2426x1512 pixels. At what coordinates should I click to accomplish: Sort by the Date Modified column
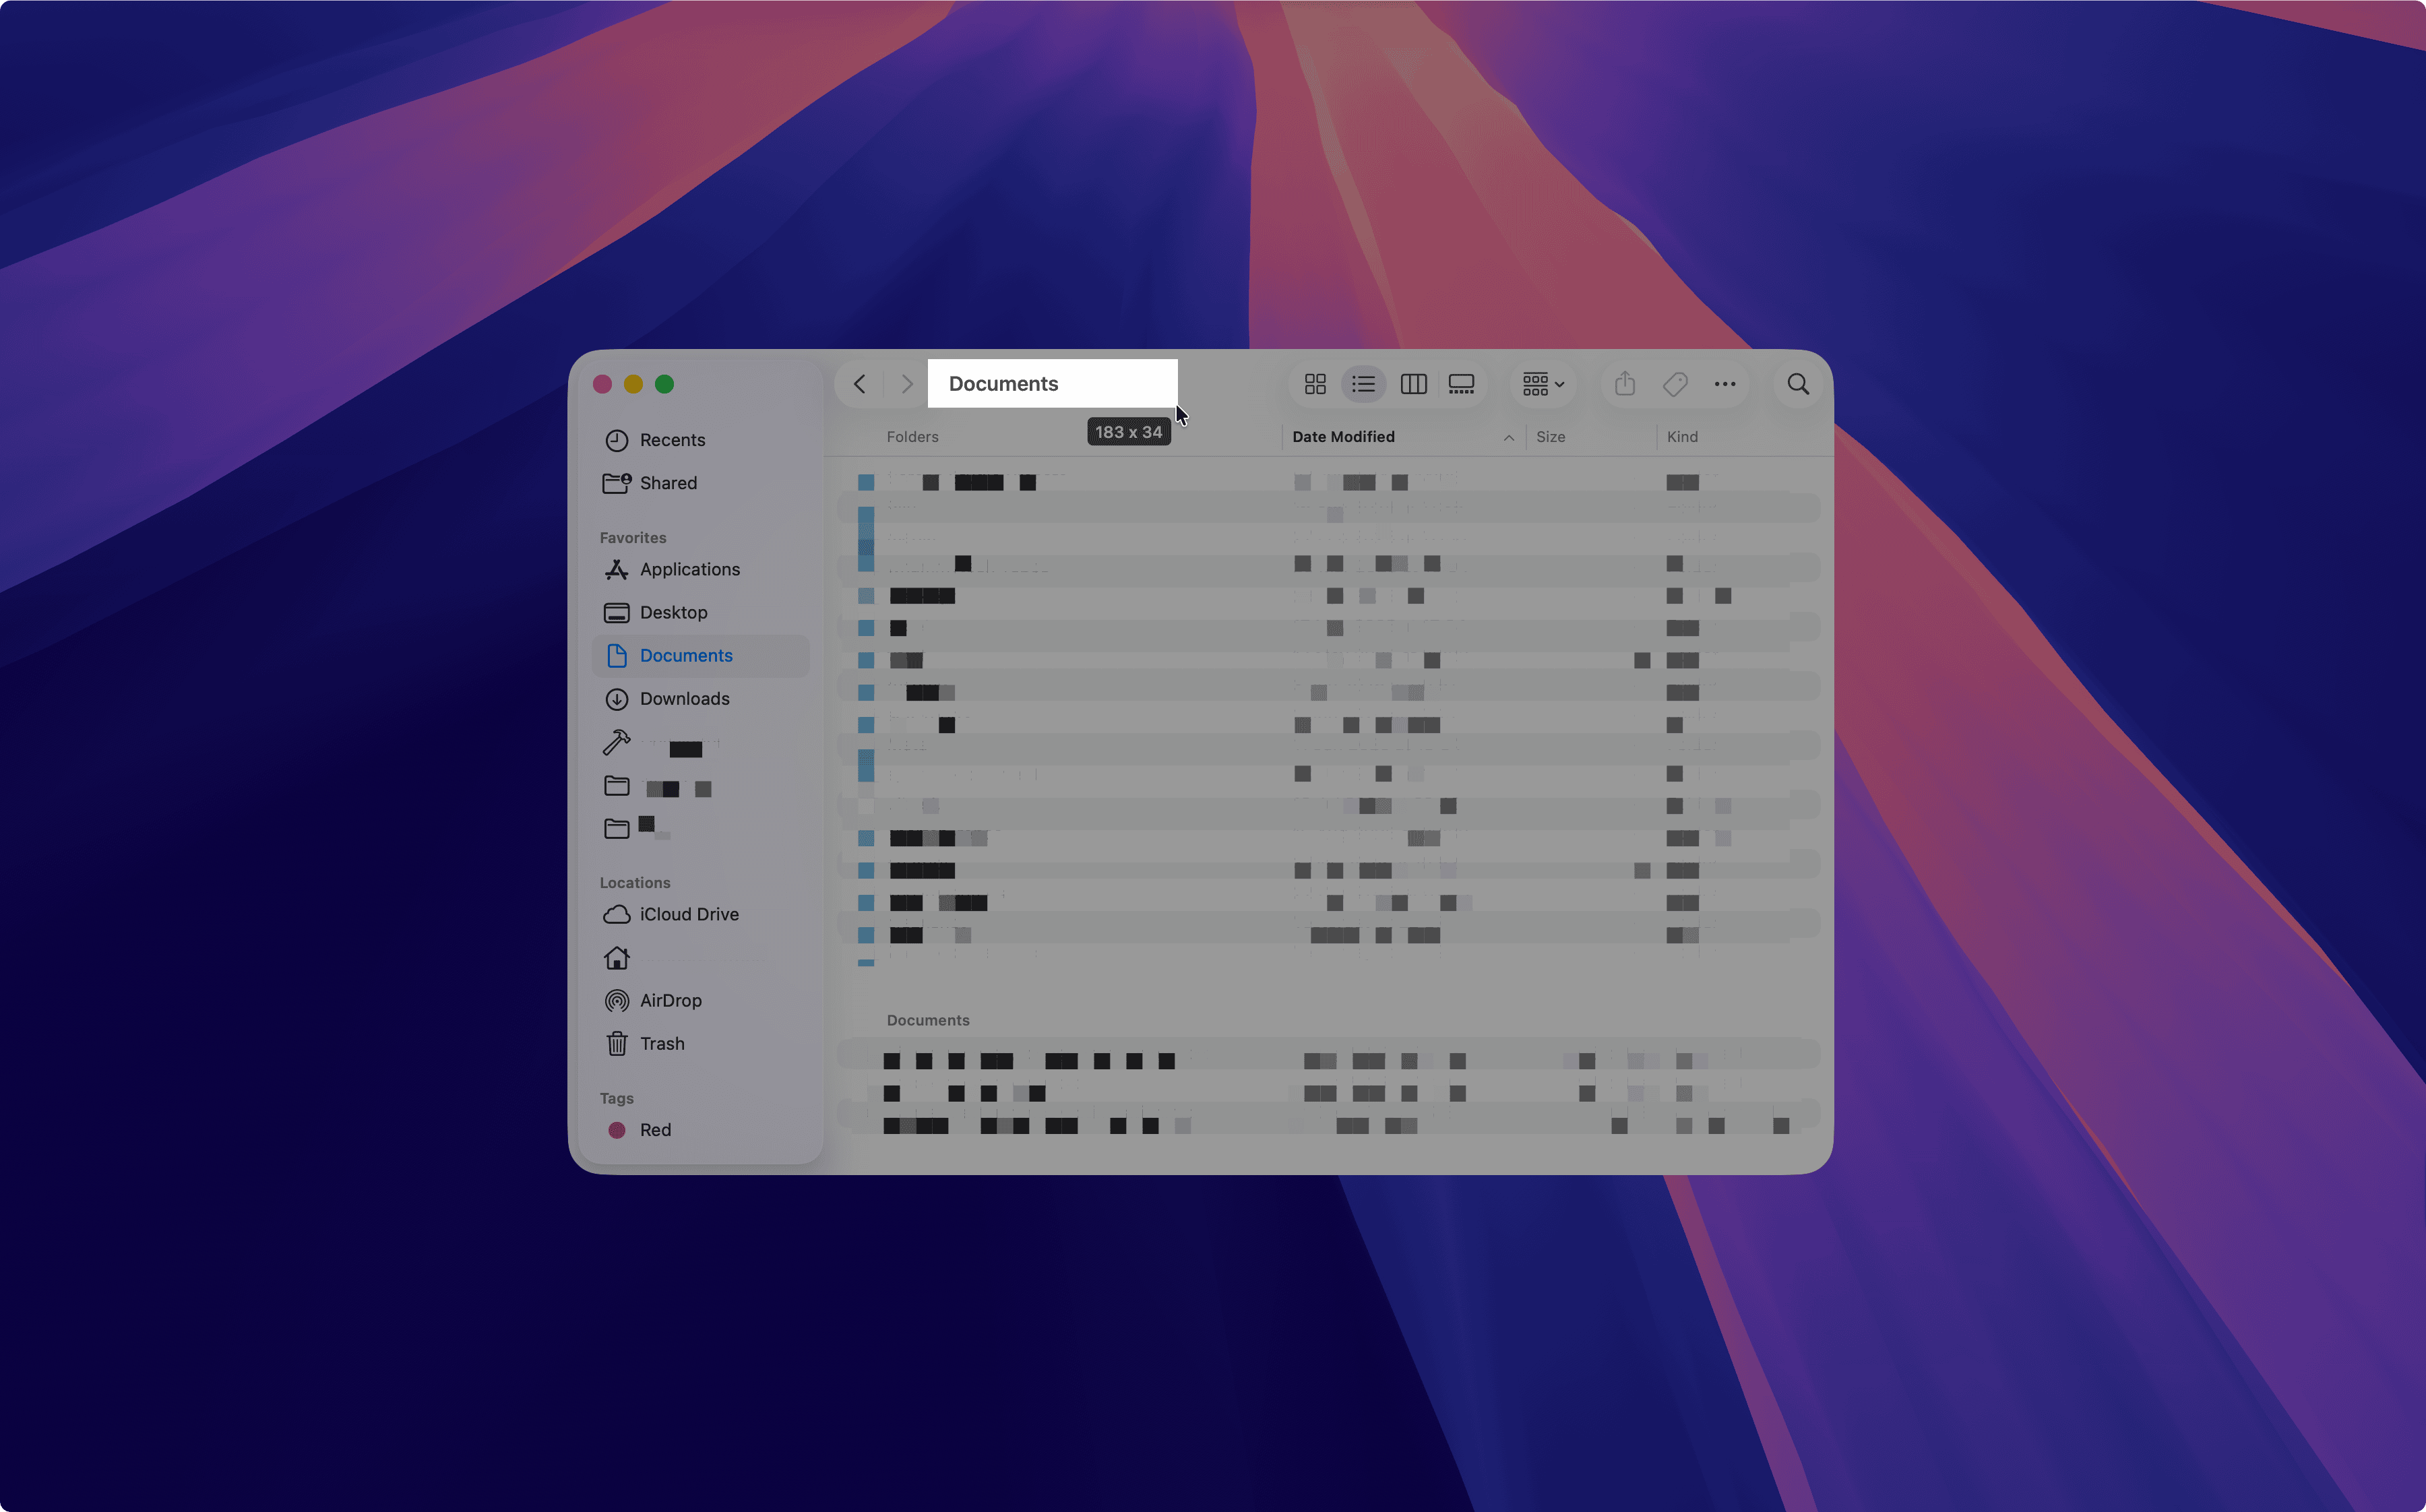pos(1343,437)
